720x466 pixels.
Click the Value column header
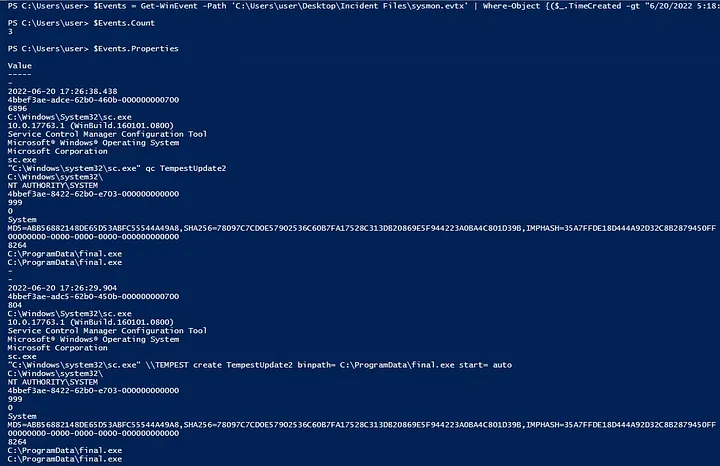(19, 66)
